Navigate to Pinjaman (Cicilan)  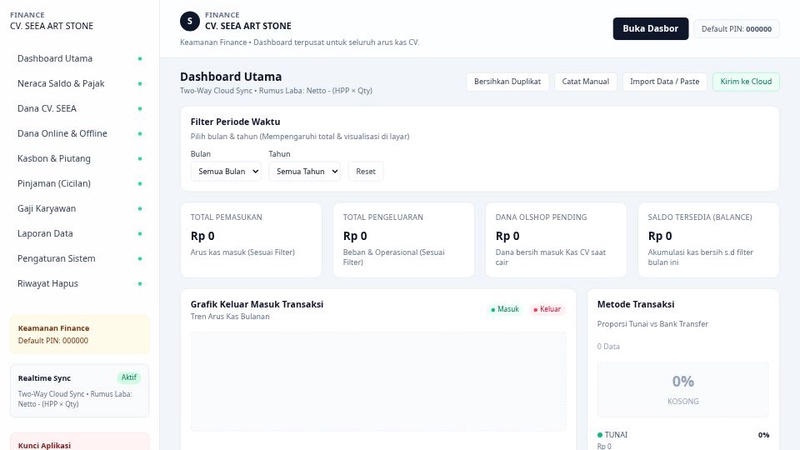click(80, 184)
